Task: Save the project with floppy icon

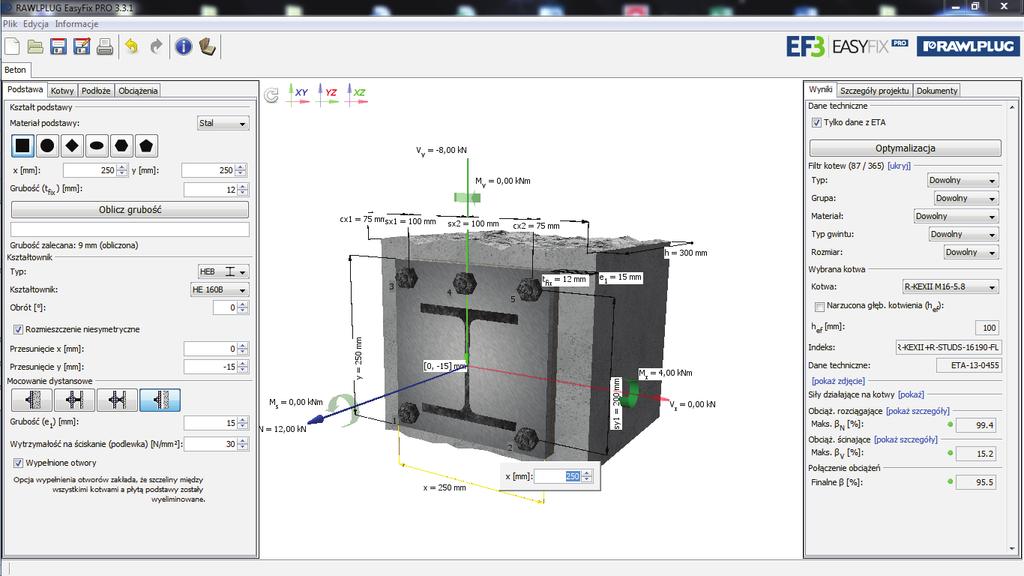Action: coord(59,46)
